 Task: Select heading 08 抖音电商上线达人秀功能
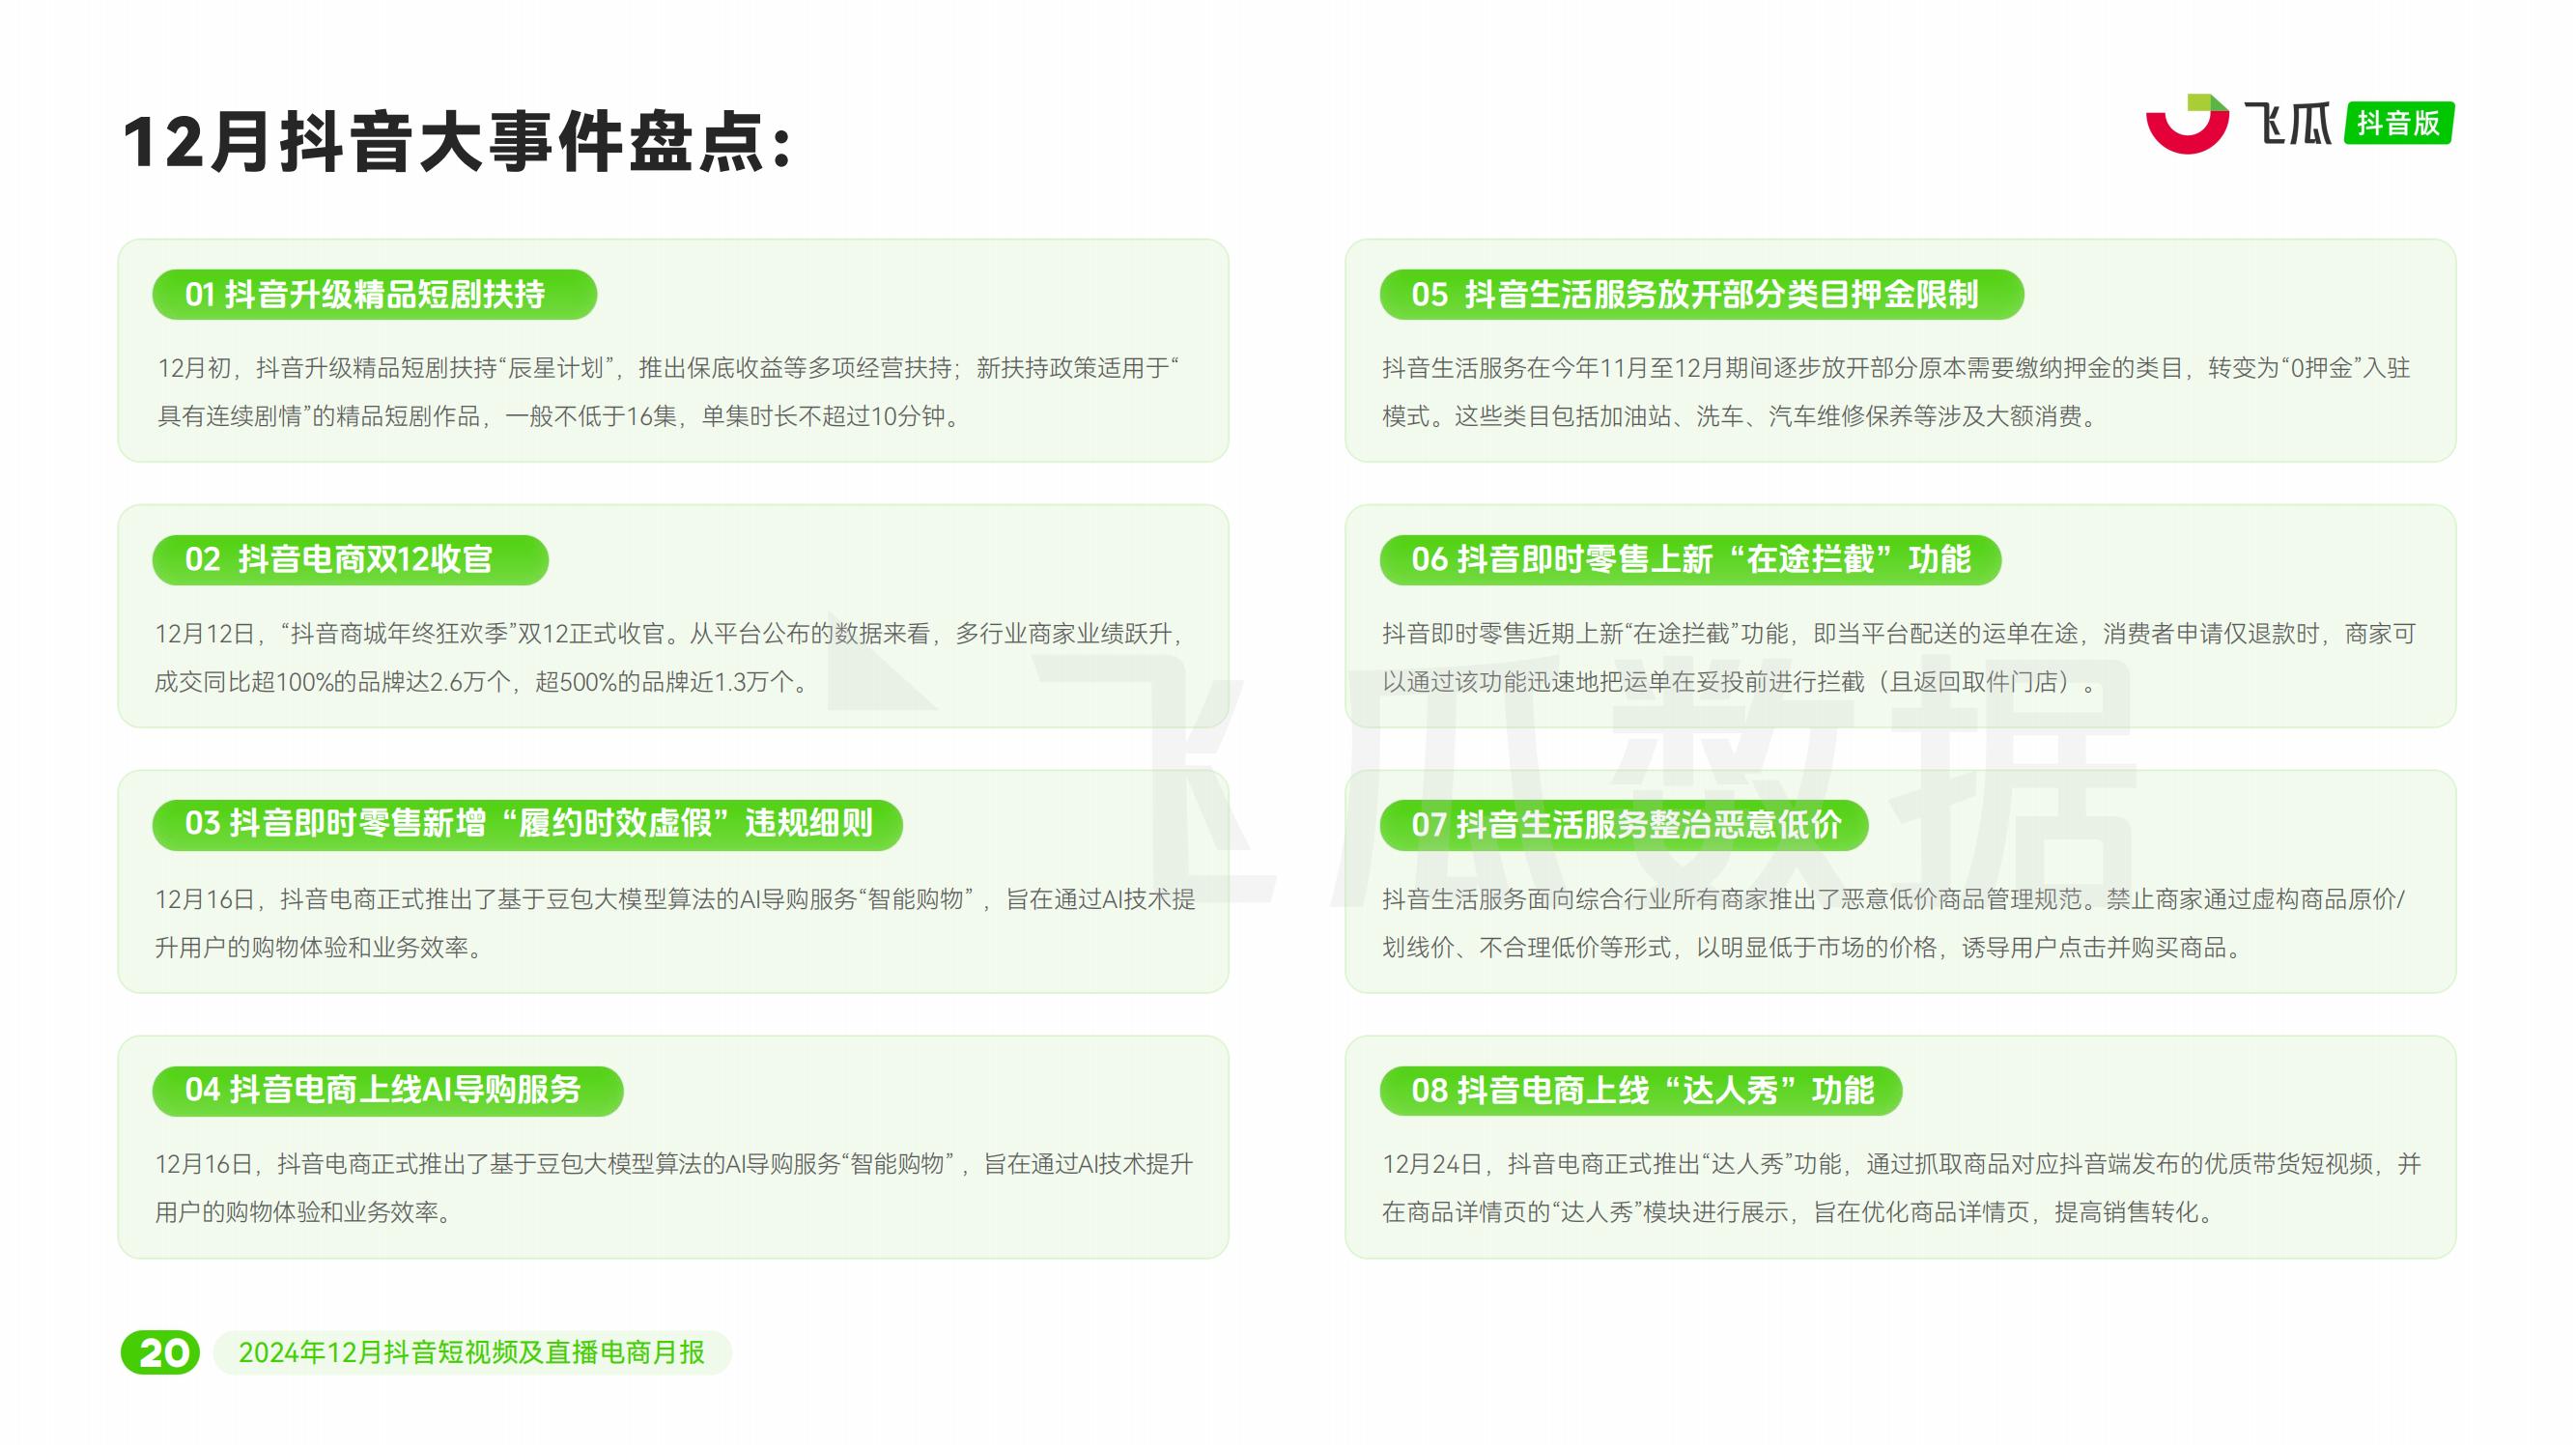pyautogui.click(x=1640, y=1090)
